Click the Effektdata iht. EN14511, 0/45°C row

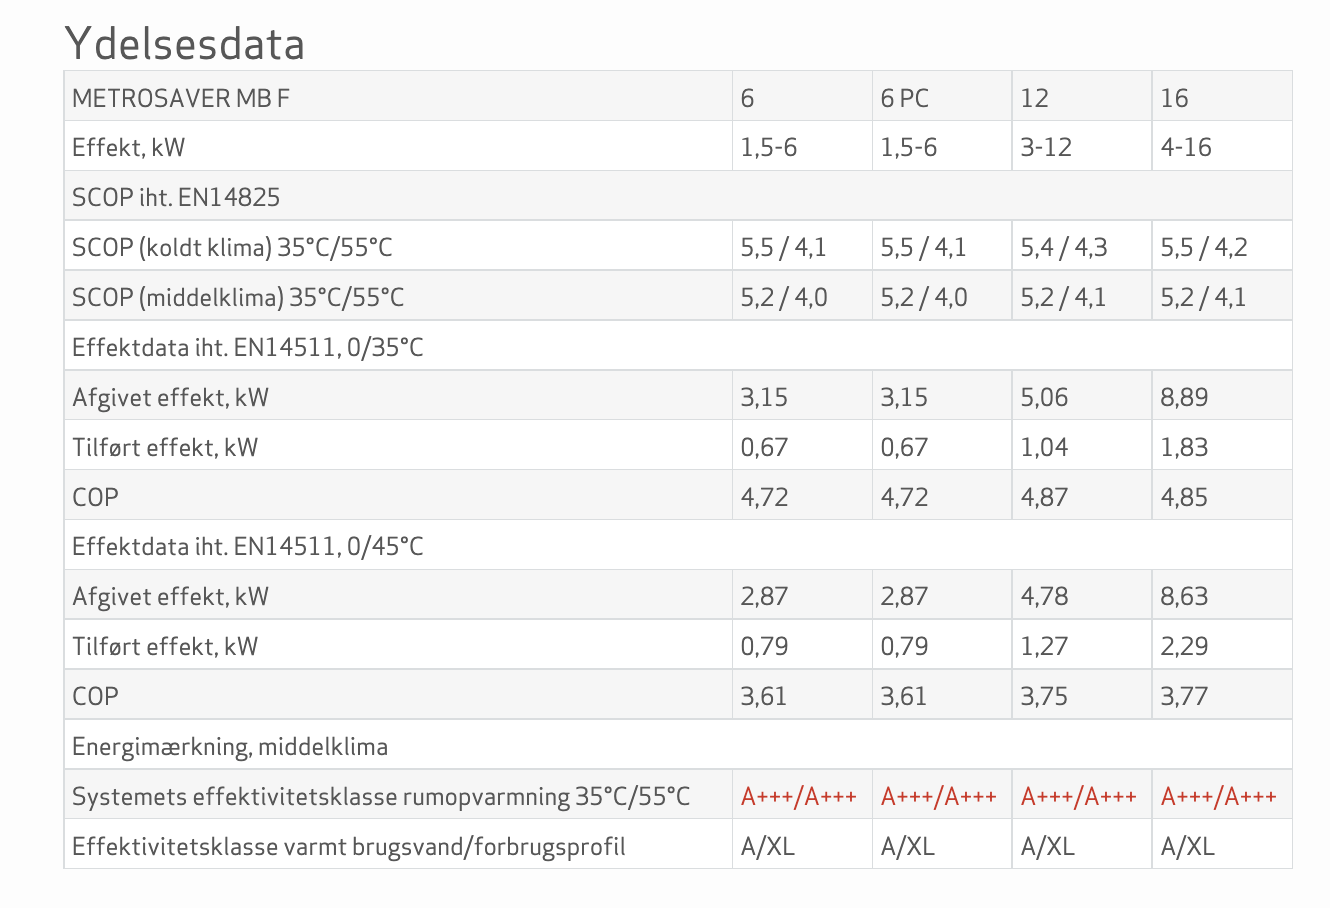248,547
